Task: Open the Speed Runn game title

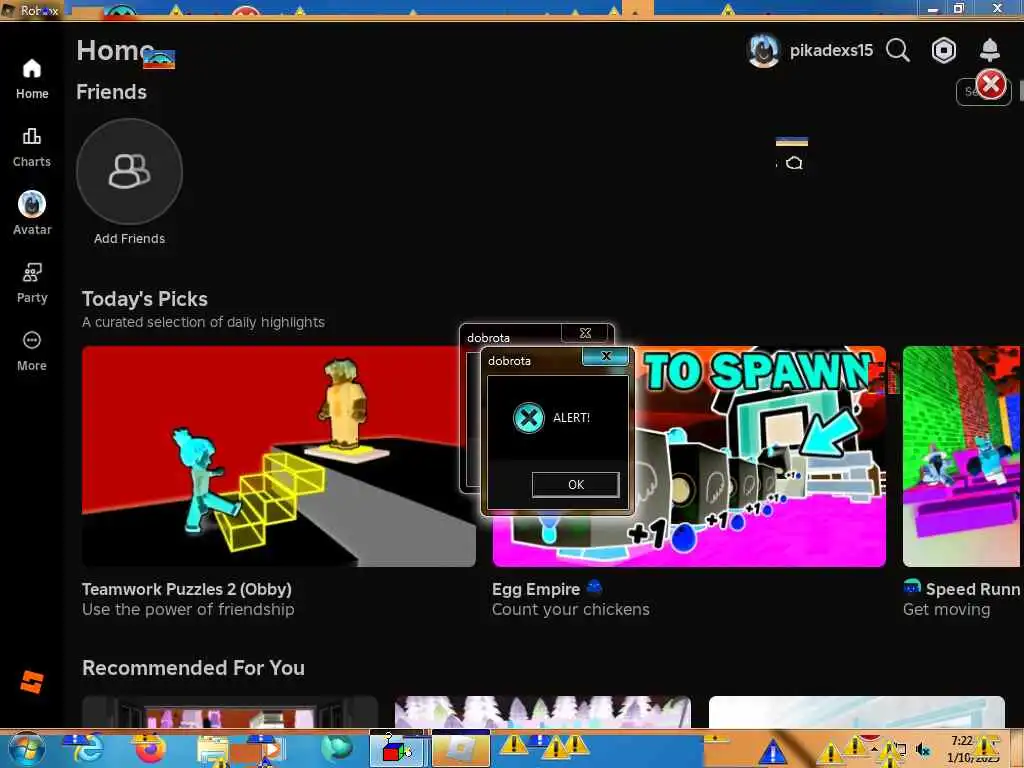Action: click(973, 589)
